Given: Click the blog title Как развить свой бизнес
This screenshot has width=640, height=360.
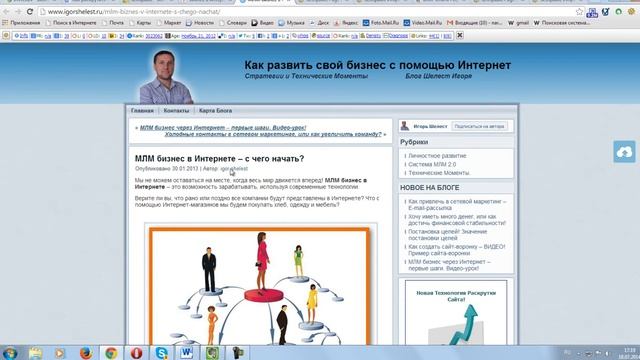Looking at the screenshot, I should pyautogui.click(x=378, y=65).
